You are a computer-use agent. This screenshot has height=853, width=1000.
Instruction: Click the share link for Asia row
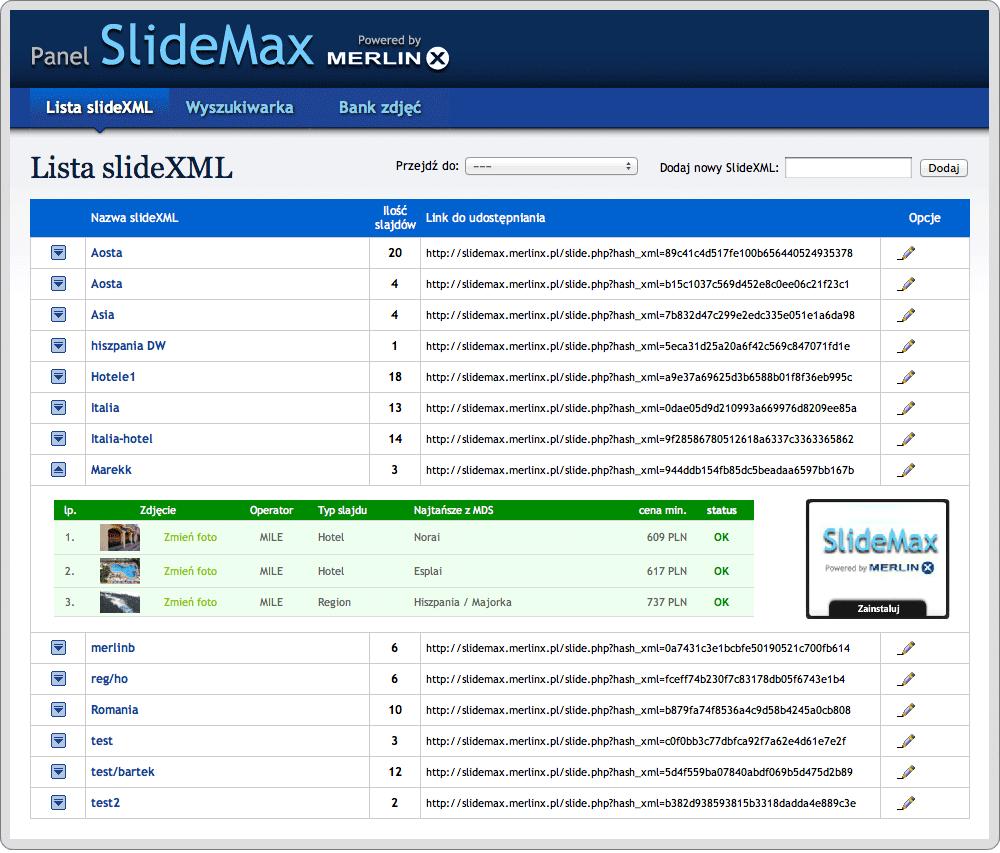[x=640, y=315]
